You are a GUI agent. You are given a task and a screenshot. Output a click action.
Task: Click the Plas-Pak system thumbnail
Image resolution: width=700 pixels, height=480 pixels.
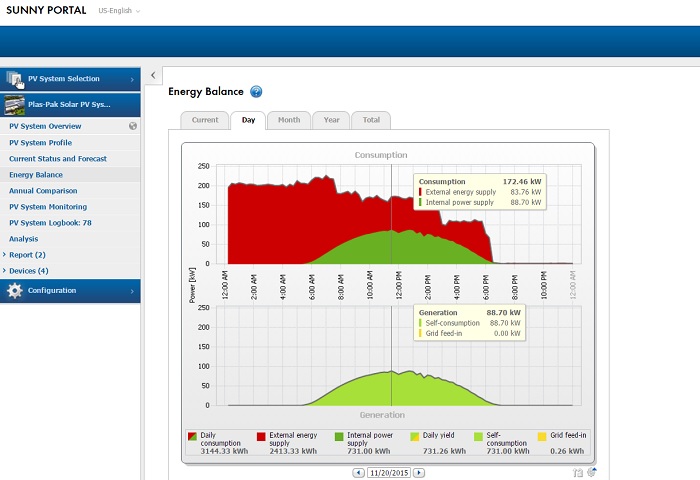click(x=14, y=105)
